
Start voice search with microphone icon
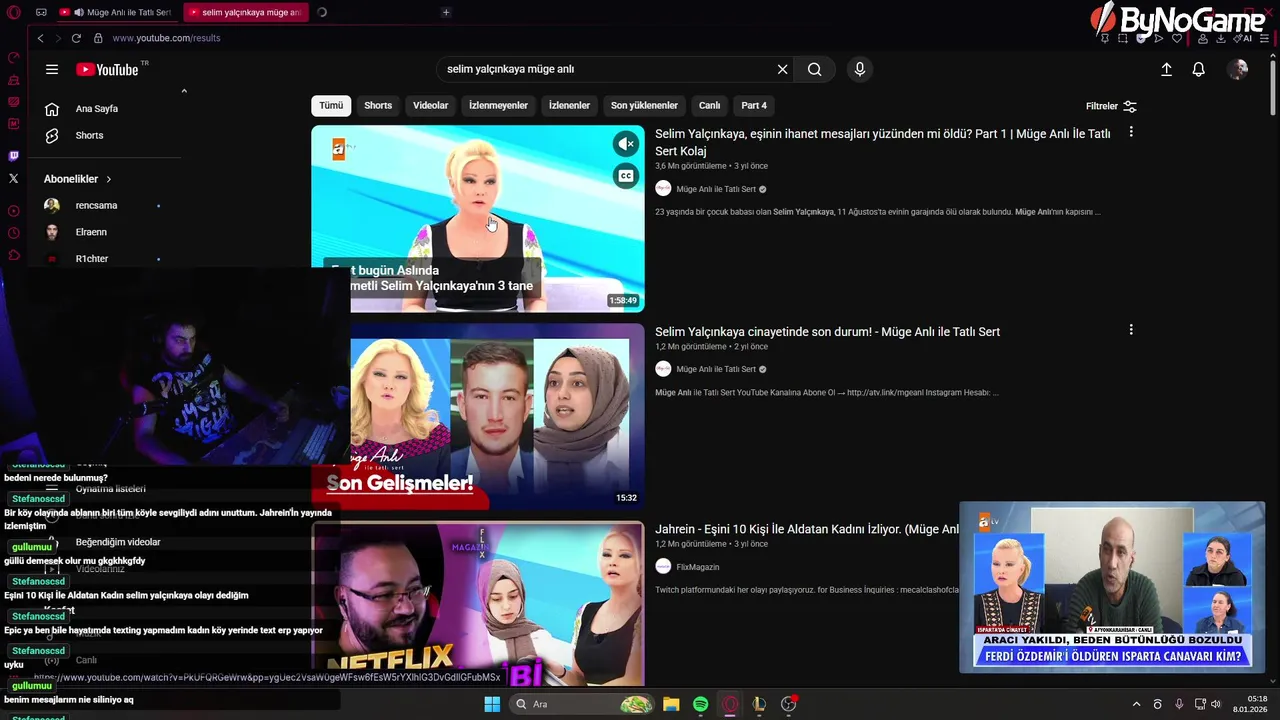click(x=859, y=69)
